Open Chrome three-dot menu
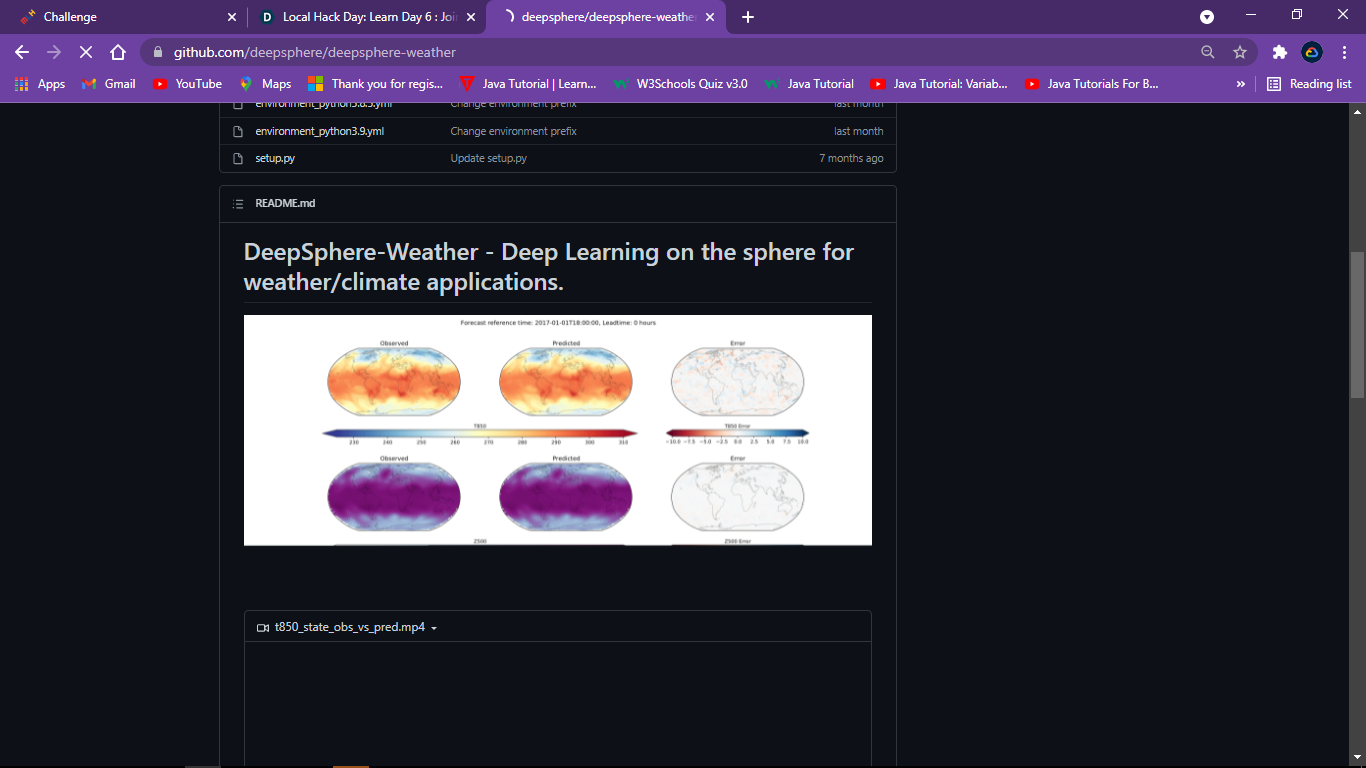This screenshot has height=768, width=1366. coord(1344,52)
